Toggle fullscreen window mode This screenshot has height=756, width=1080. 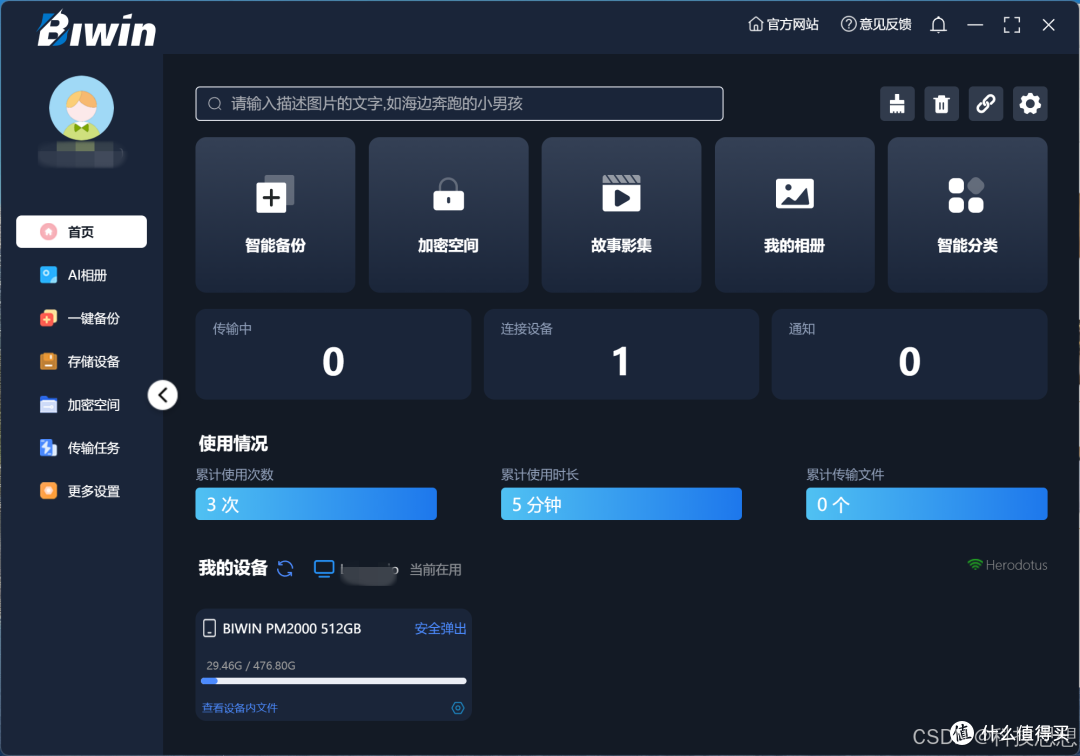point(1012,25)
